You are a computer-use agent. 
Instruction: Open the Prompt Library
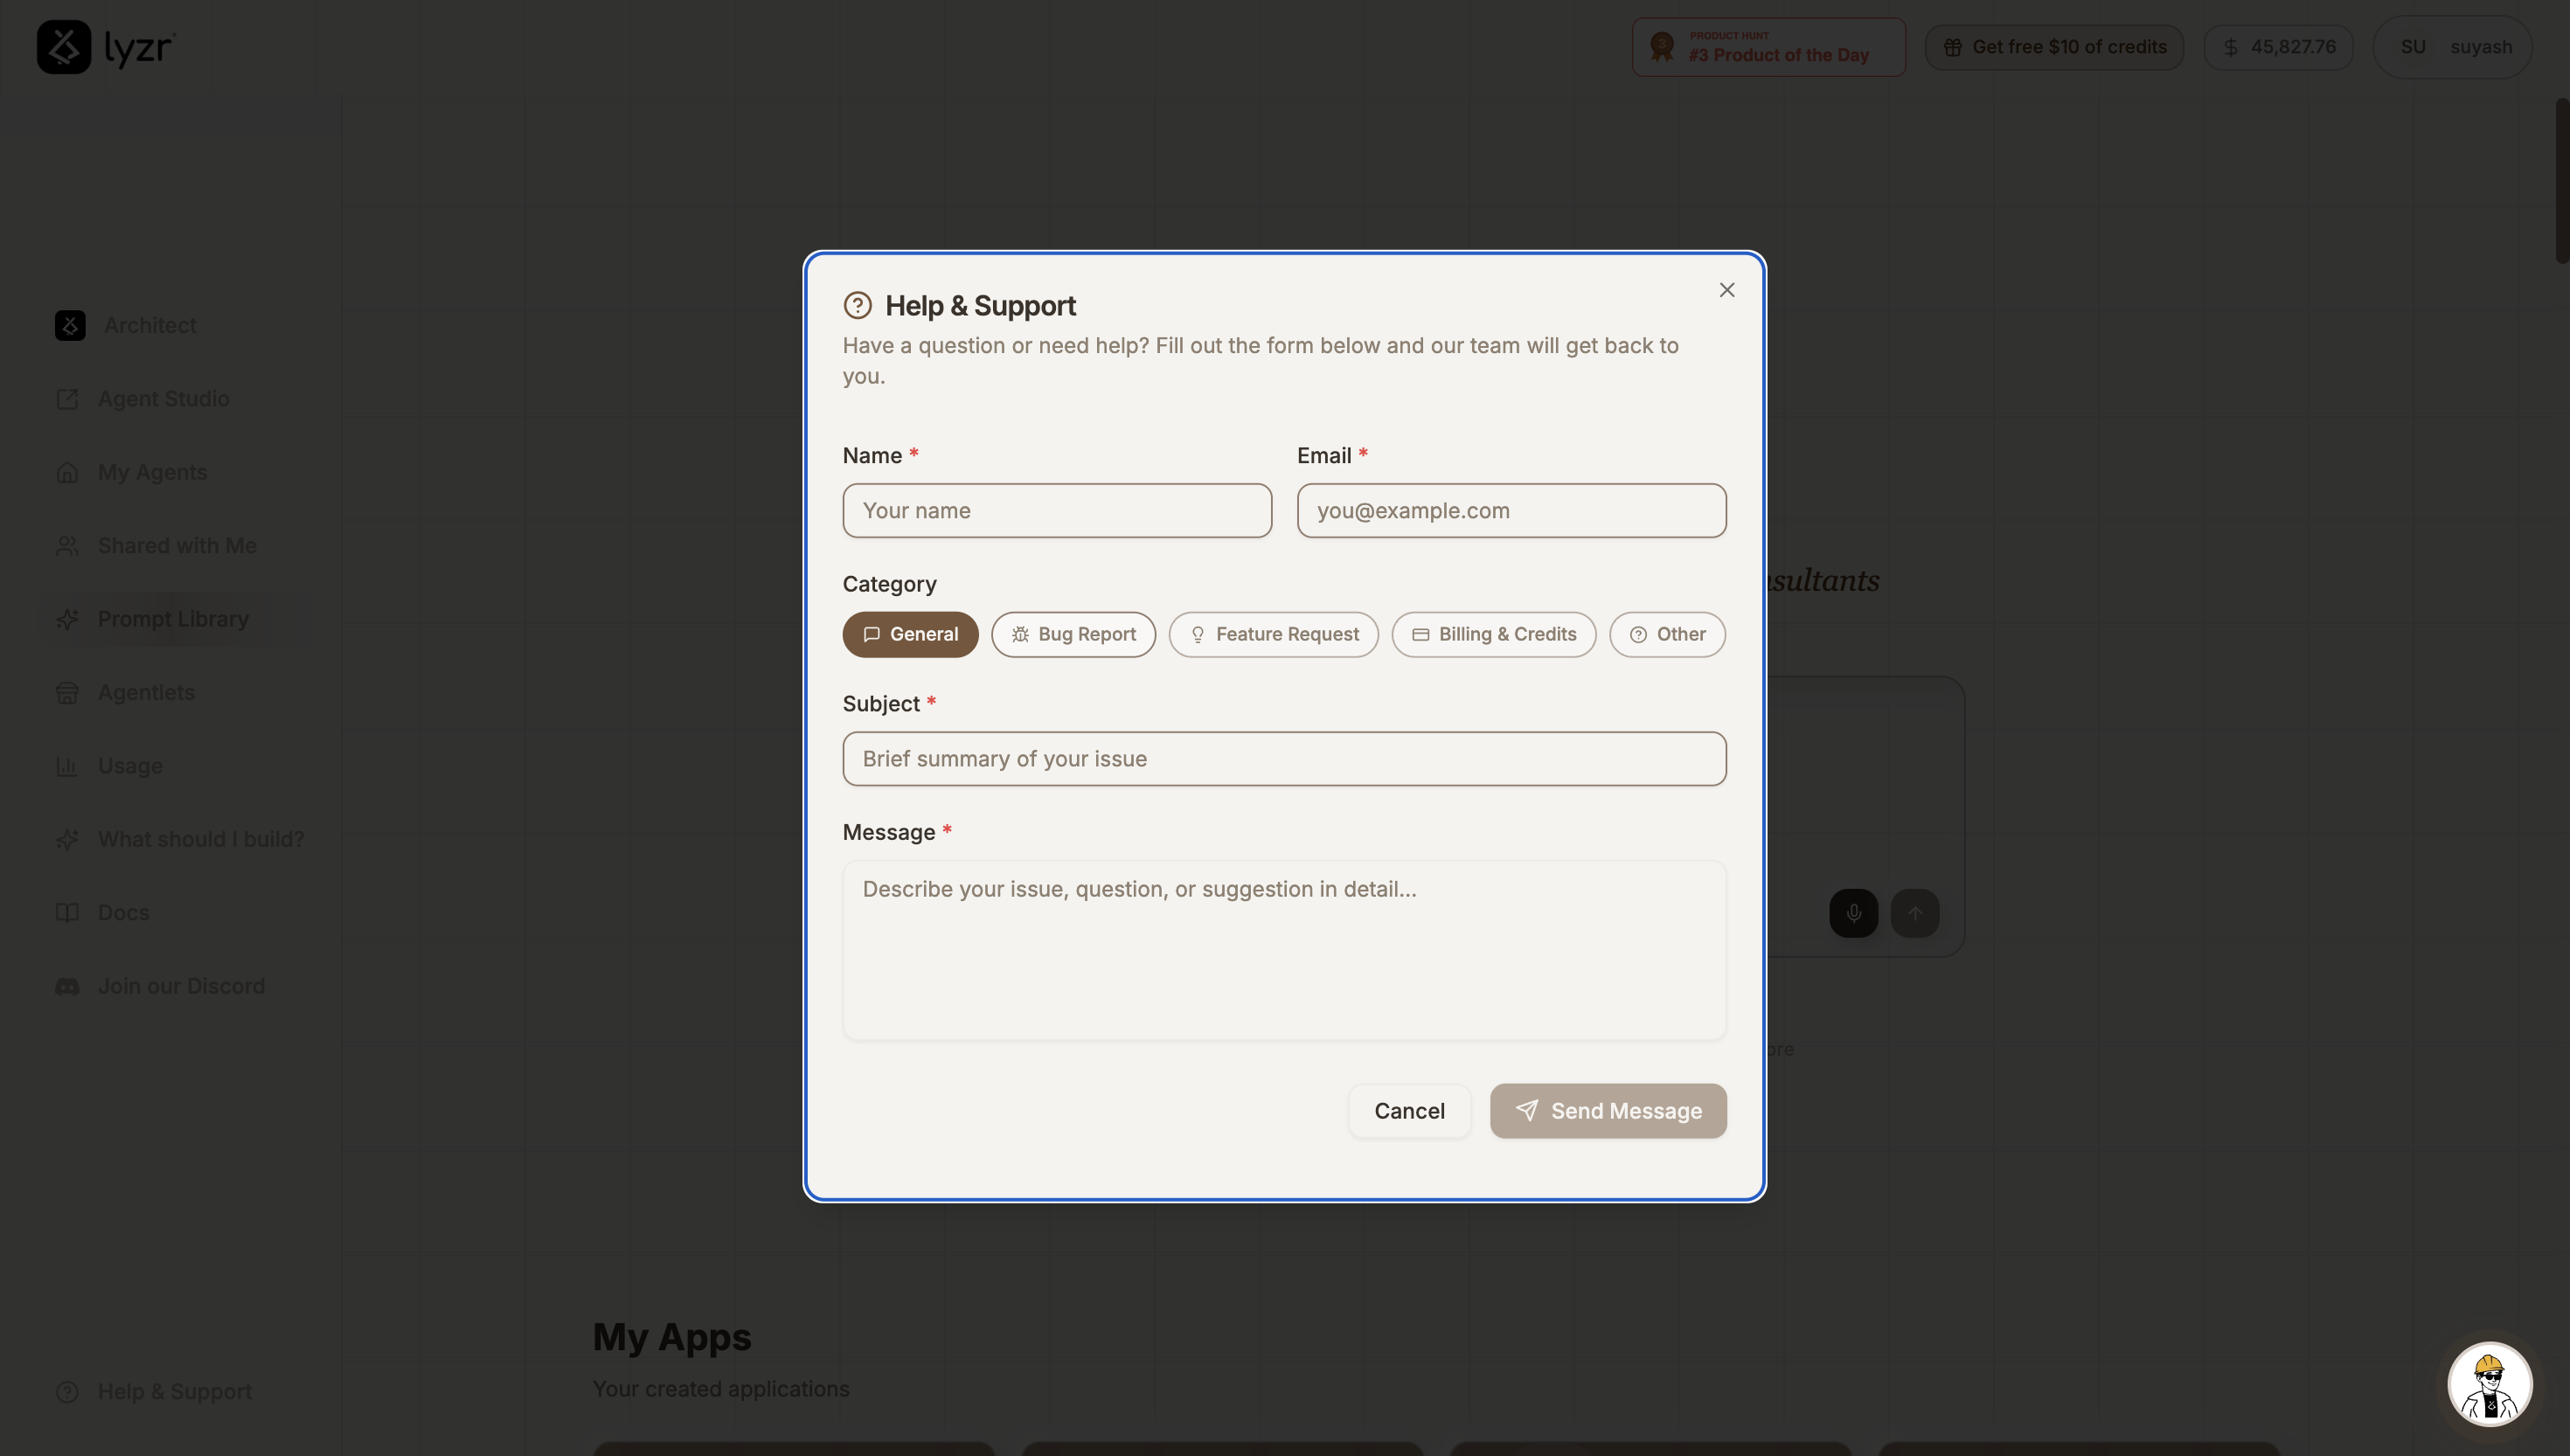tap(172, 618)
